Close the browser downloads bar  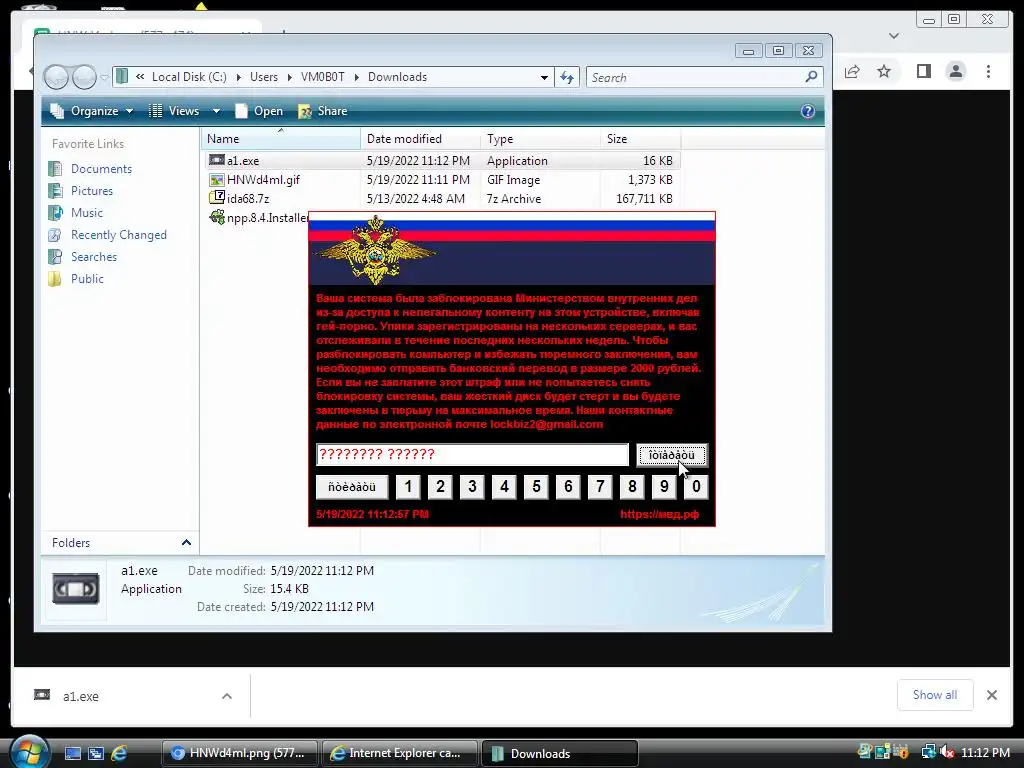992,695
